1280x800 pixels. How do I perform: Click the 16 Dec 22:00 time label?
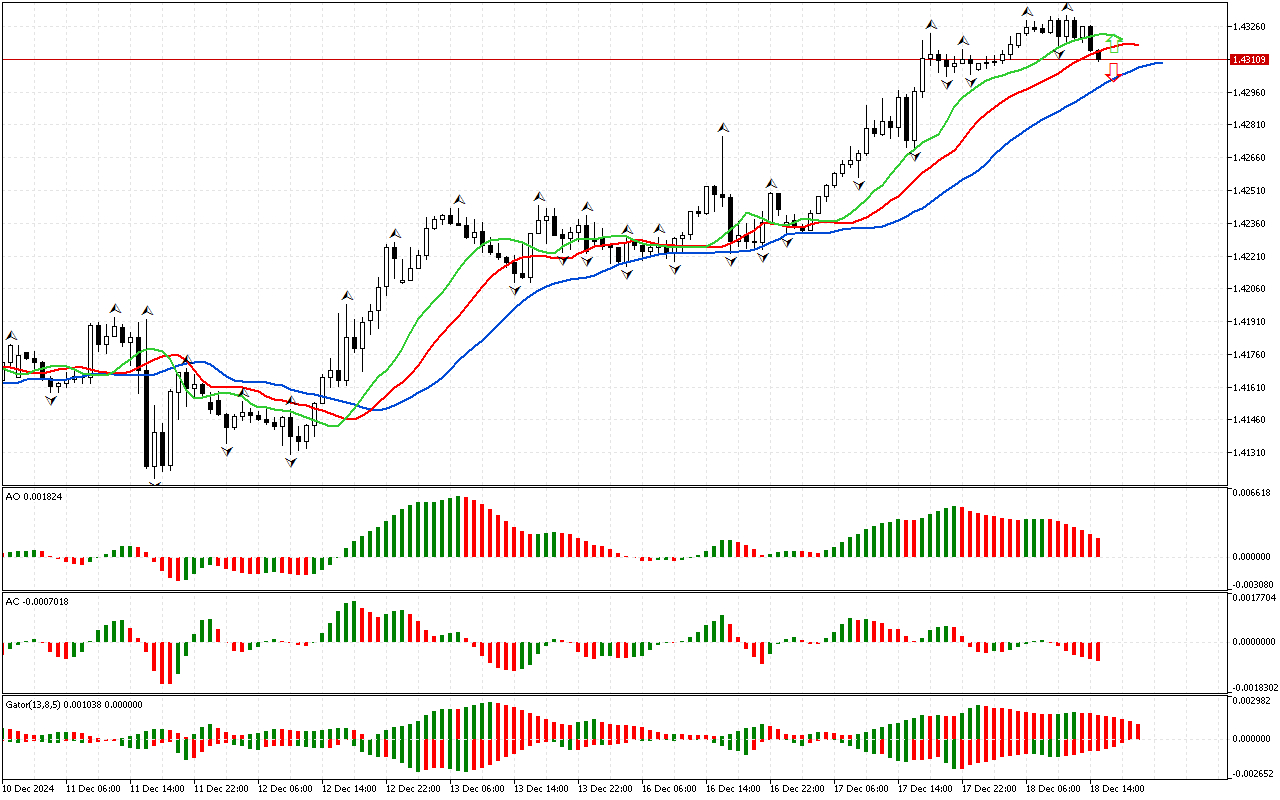[797, 789]
